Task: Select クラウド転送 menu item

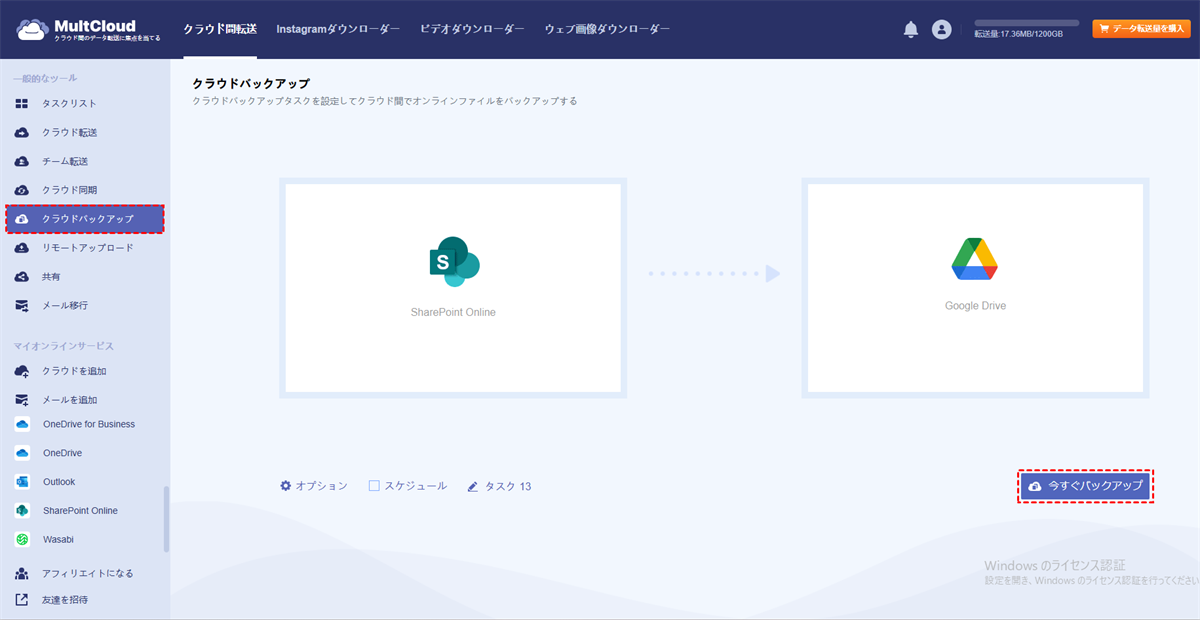Action: pyautogui.click(x=70, y=133)
